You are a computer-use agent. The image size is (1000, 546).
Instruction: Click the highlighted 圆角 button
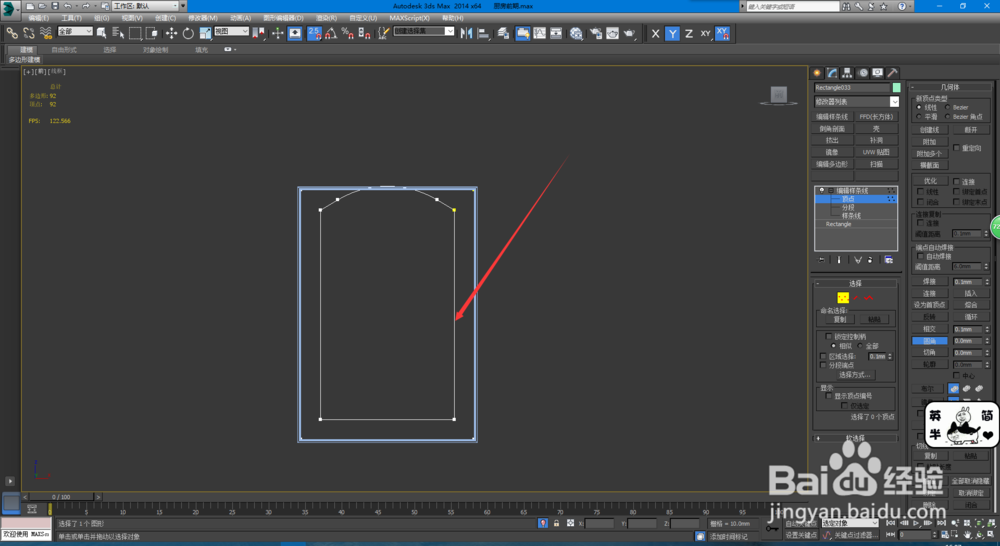click(x=930, y=341)
